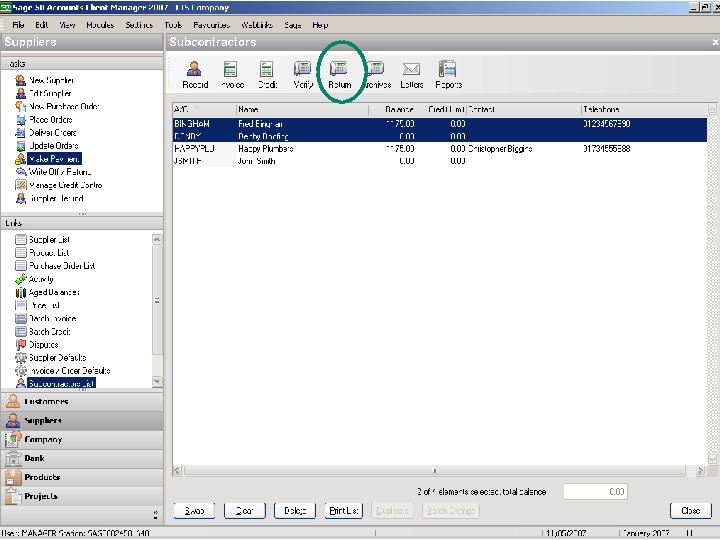Open the Tools menu

point(173,25)
